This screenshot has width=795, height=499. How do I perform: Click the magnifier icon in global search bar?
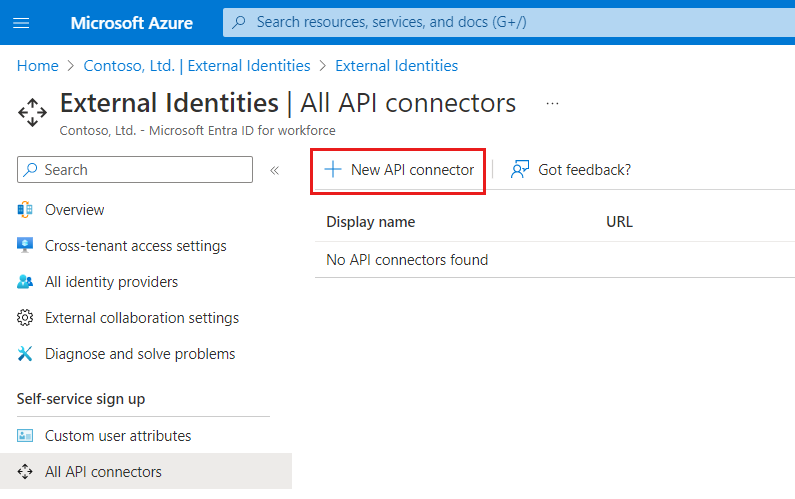point(239,22)
